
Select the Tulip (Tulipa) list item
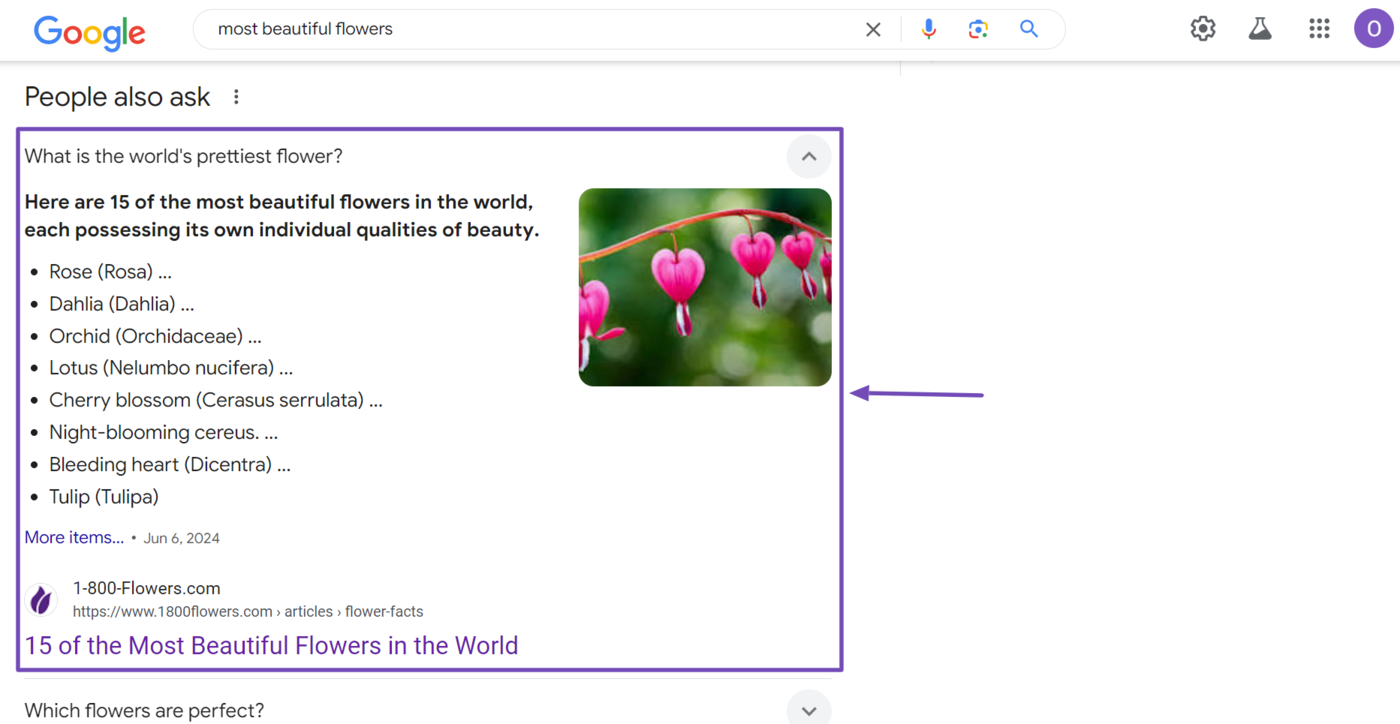click(104, 496)
